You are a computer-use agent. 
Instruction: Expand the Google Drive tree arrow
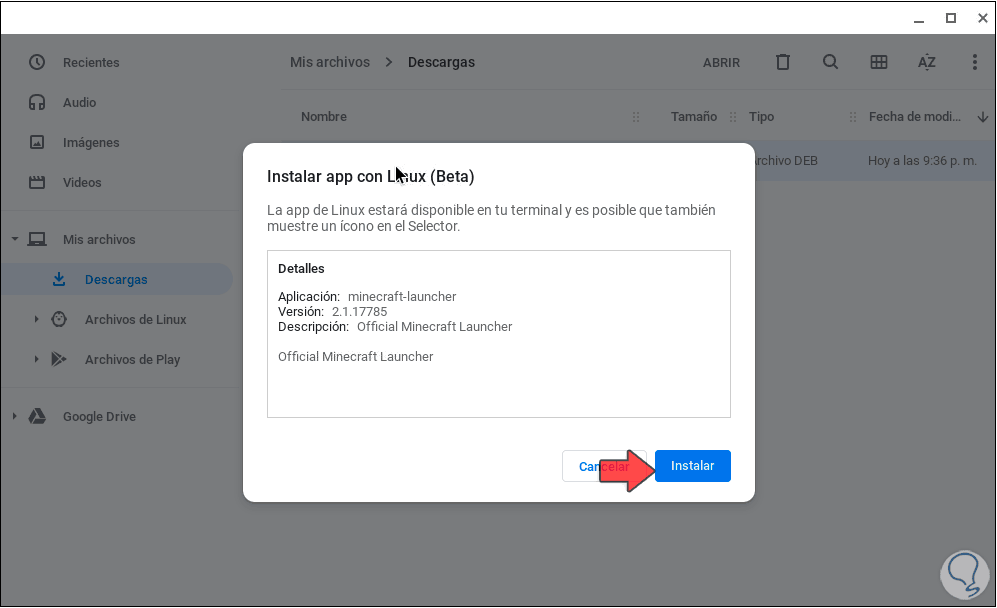point(15,417)
